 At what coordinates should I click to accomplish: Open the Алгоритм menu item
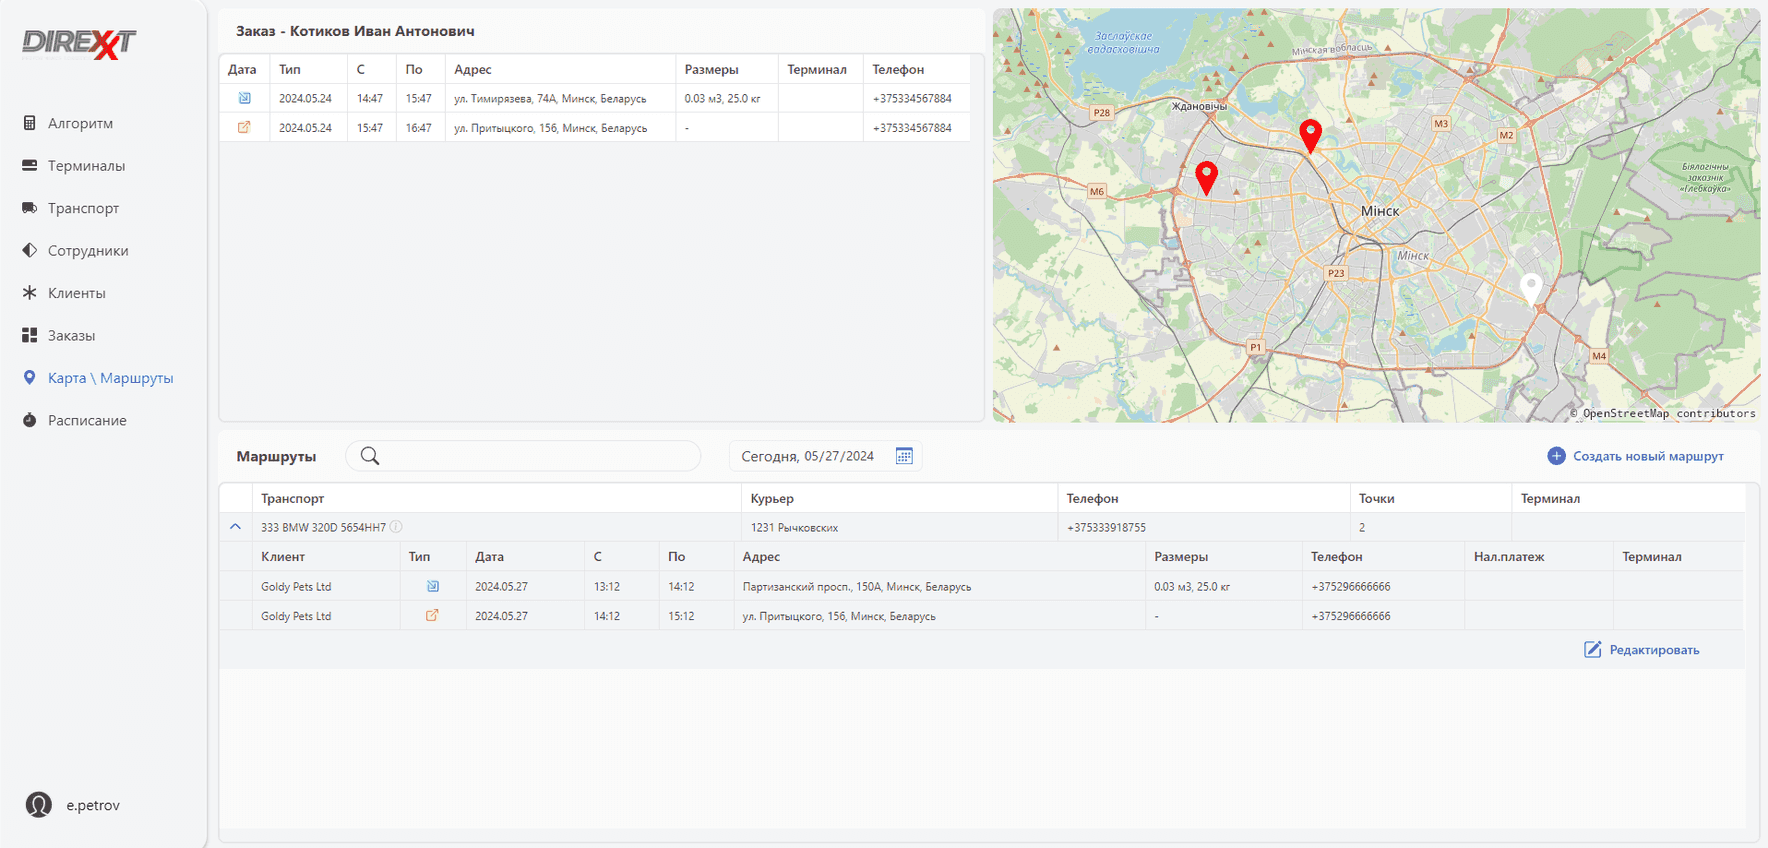point(80,123)
